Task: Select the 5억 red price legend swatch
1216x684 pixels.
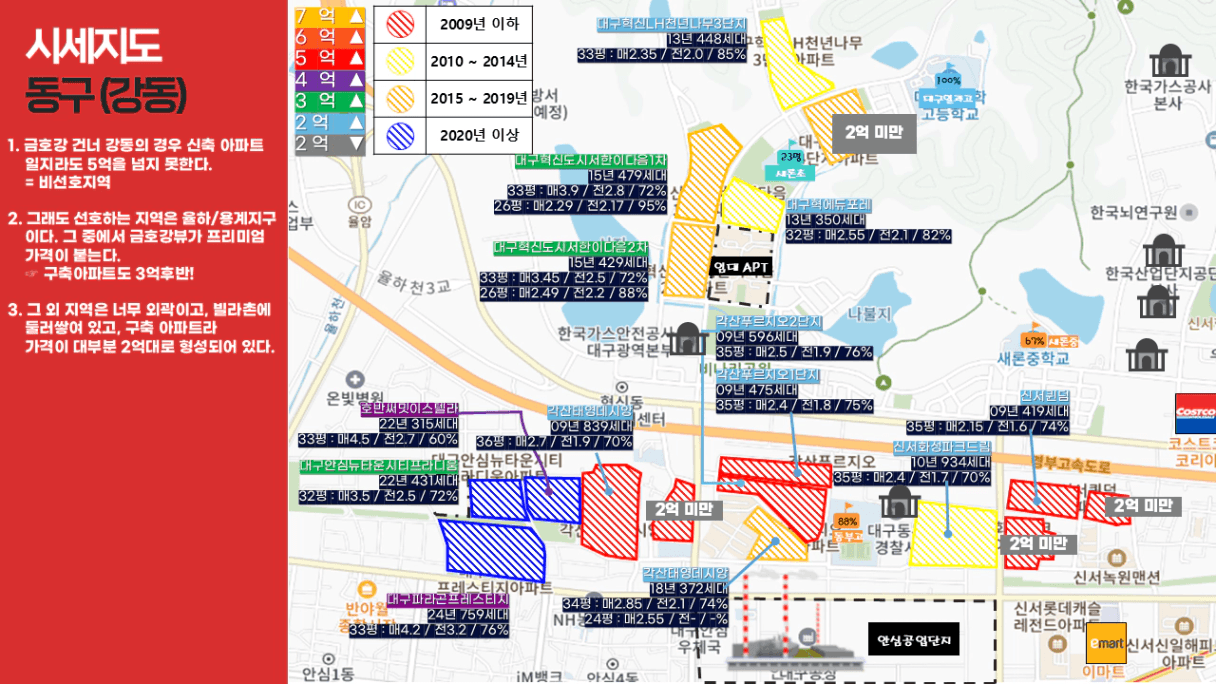Action: pos(331,58)
